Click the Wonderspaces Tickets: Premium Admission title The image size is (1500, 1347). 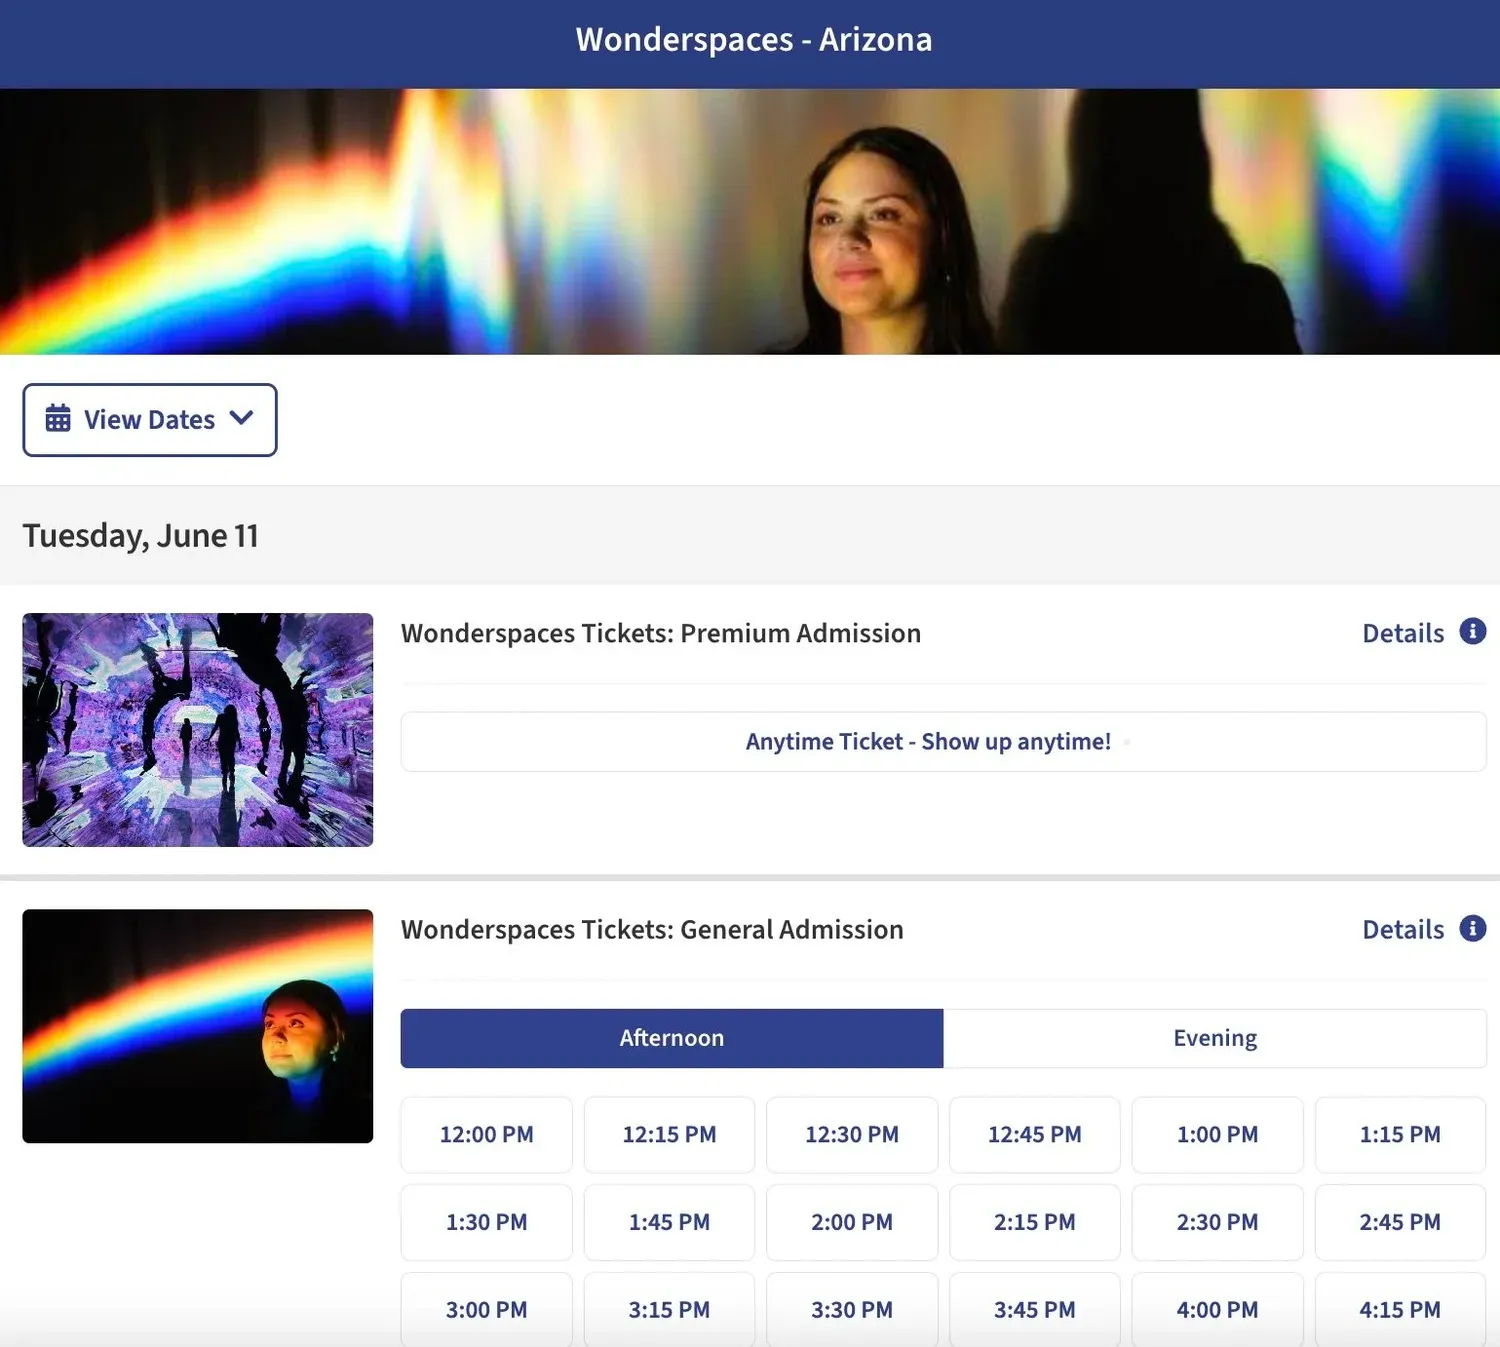point(661,633)
